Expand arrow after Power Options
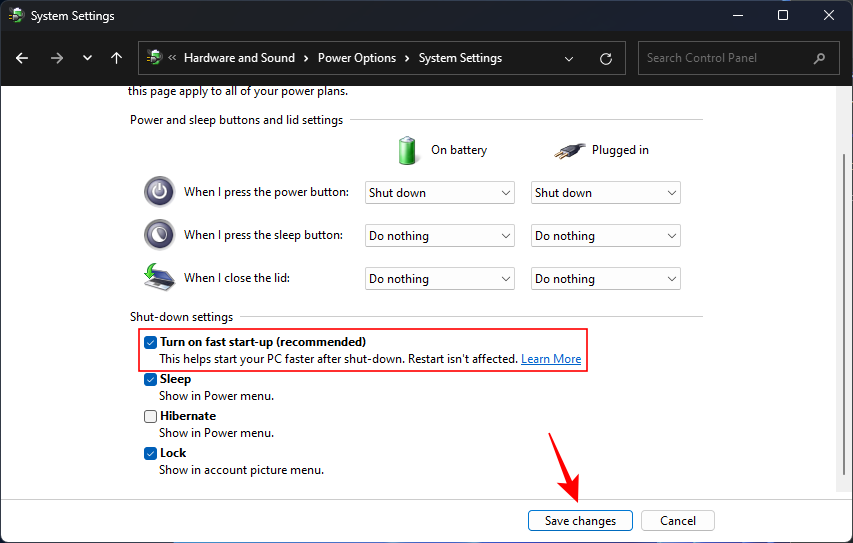Screen dimensions: 853x543 pyautogui.click(x=407, y=58)
